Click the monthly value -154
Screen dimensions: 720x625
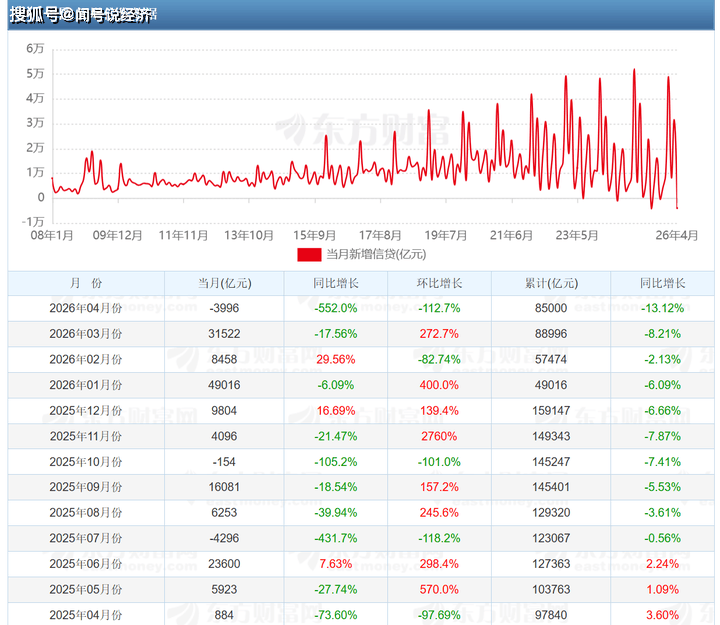pyautogui.click(x=225, y=462)
